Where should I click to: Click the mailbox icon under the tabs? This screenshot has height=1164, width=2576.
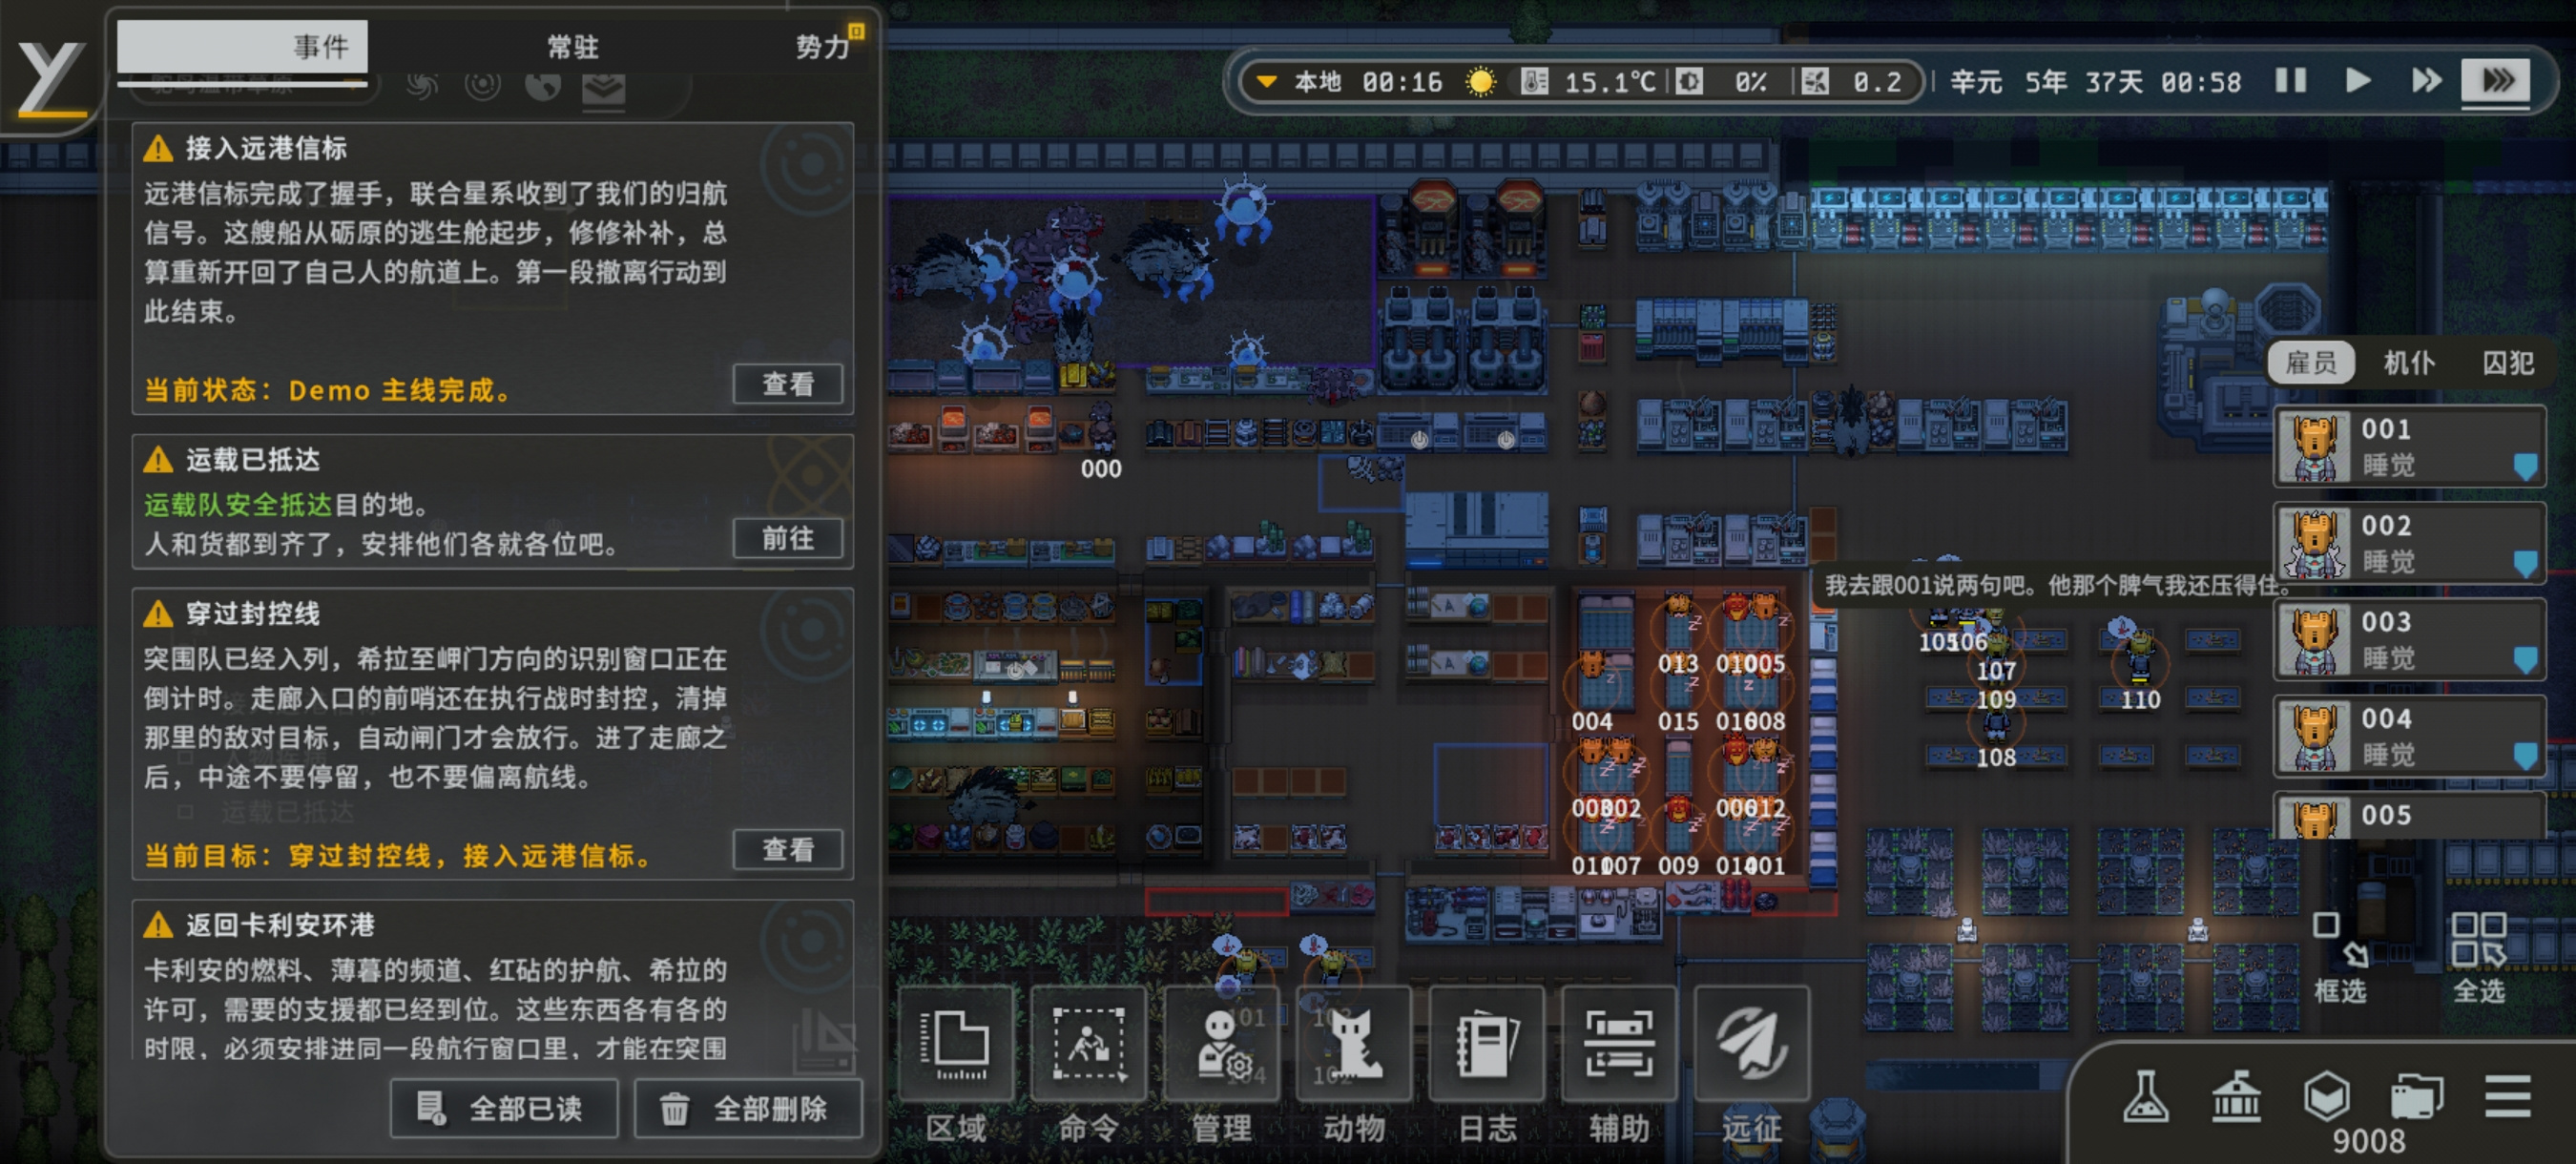tap(603, 89)
